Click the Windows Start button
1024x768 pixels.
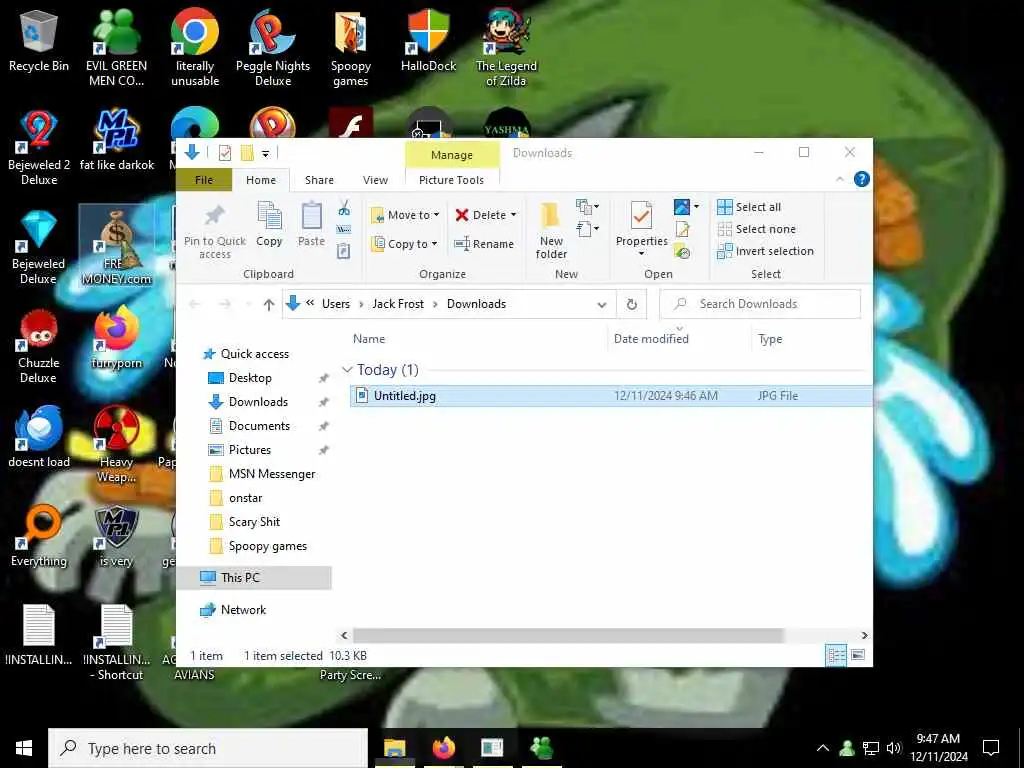coord(24,748)
